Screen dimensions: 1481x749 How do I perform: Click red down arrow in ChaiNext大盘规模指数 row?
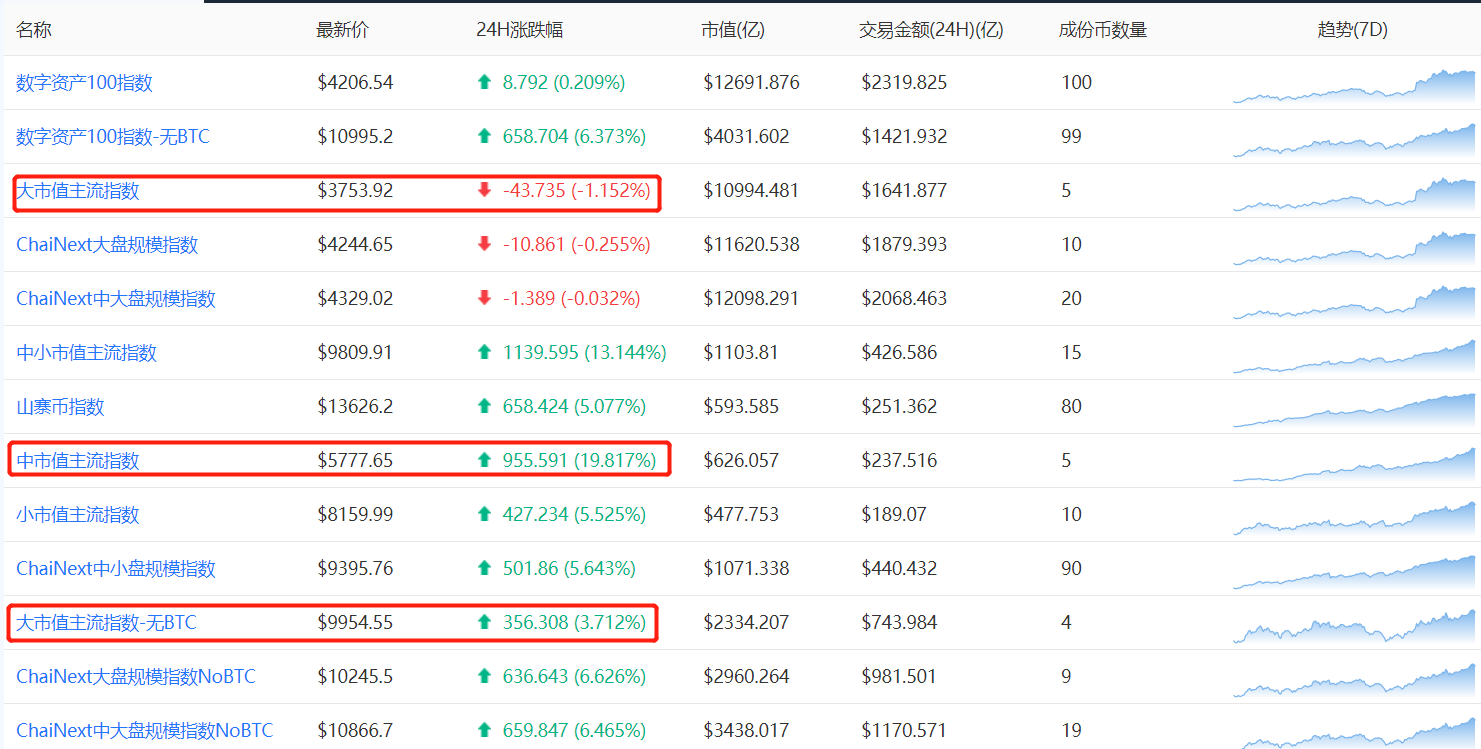485,245
